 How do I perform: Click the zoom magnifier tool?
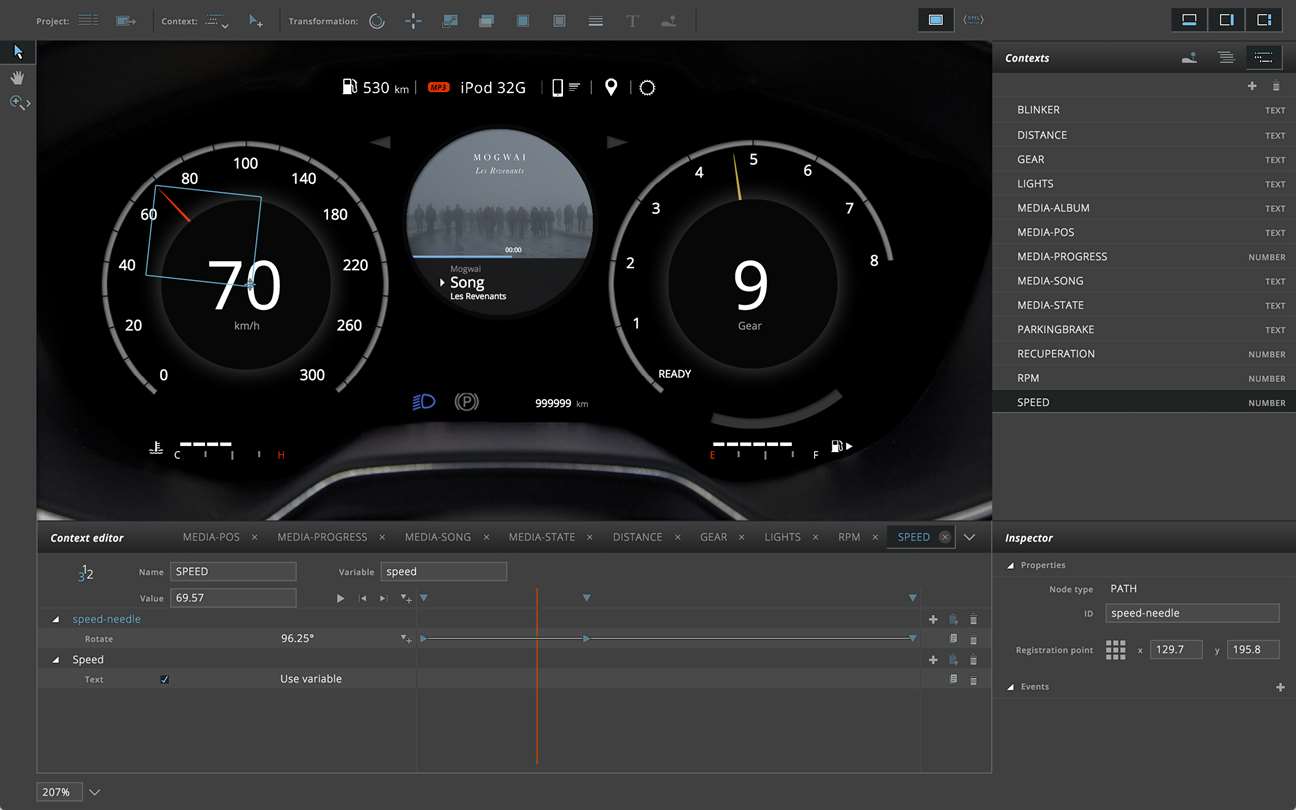[18, 102]
